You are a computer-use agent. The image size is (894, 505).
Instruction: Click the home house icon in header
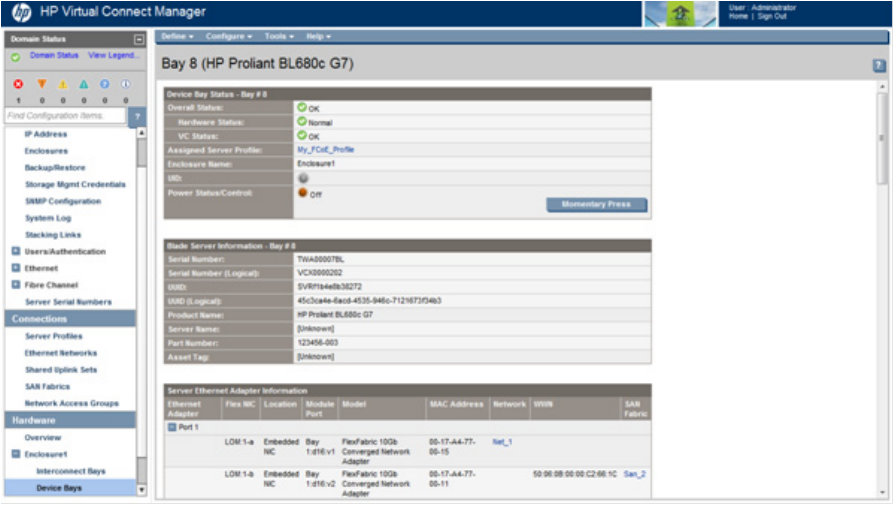coord(680,14)
